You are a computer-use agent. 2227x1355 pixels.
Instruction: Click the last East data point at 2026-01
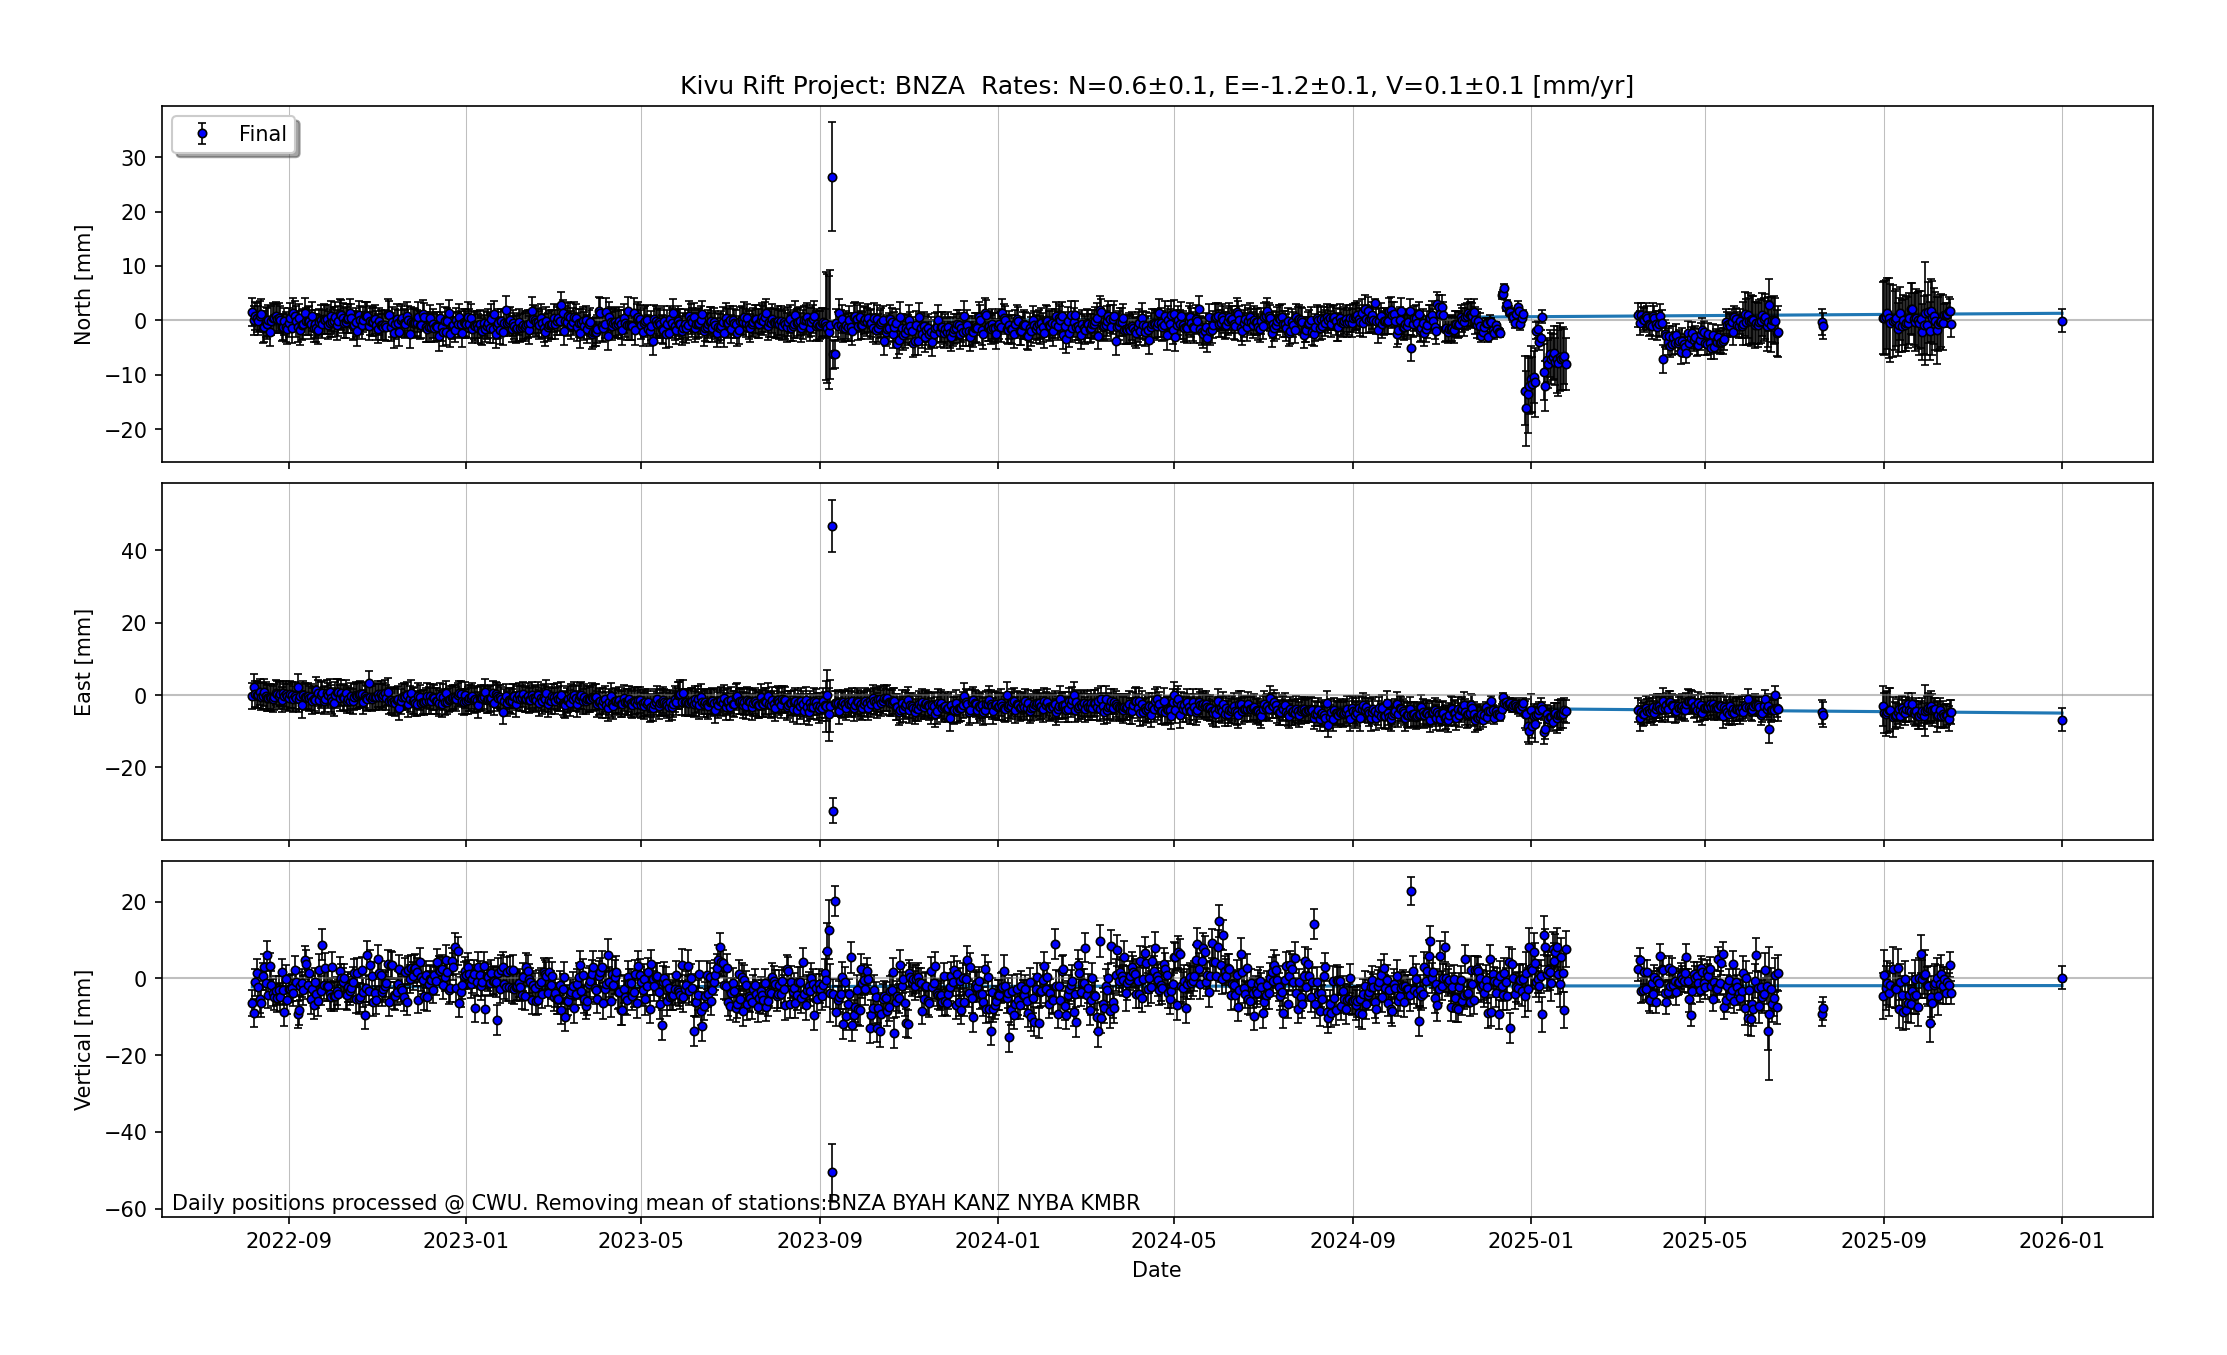tap(2062, 721)
